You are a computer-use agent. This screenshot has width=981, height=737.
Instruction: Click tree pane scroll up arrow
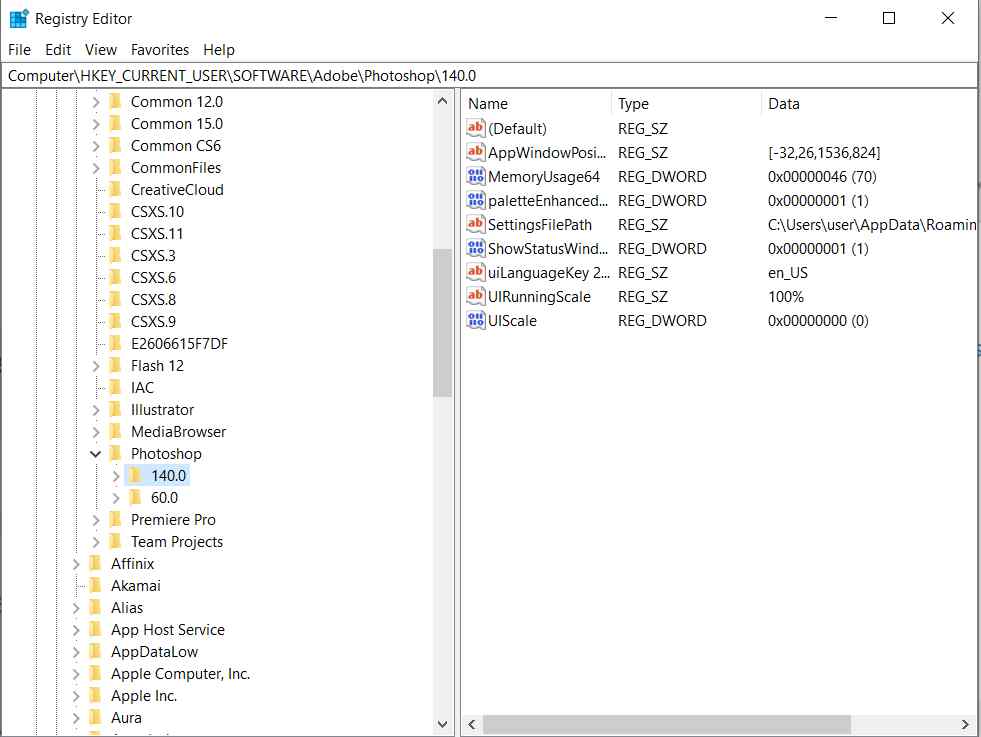[442, 100]
